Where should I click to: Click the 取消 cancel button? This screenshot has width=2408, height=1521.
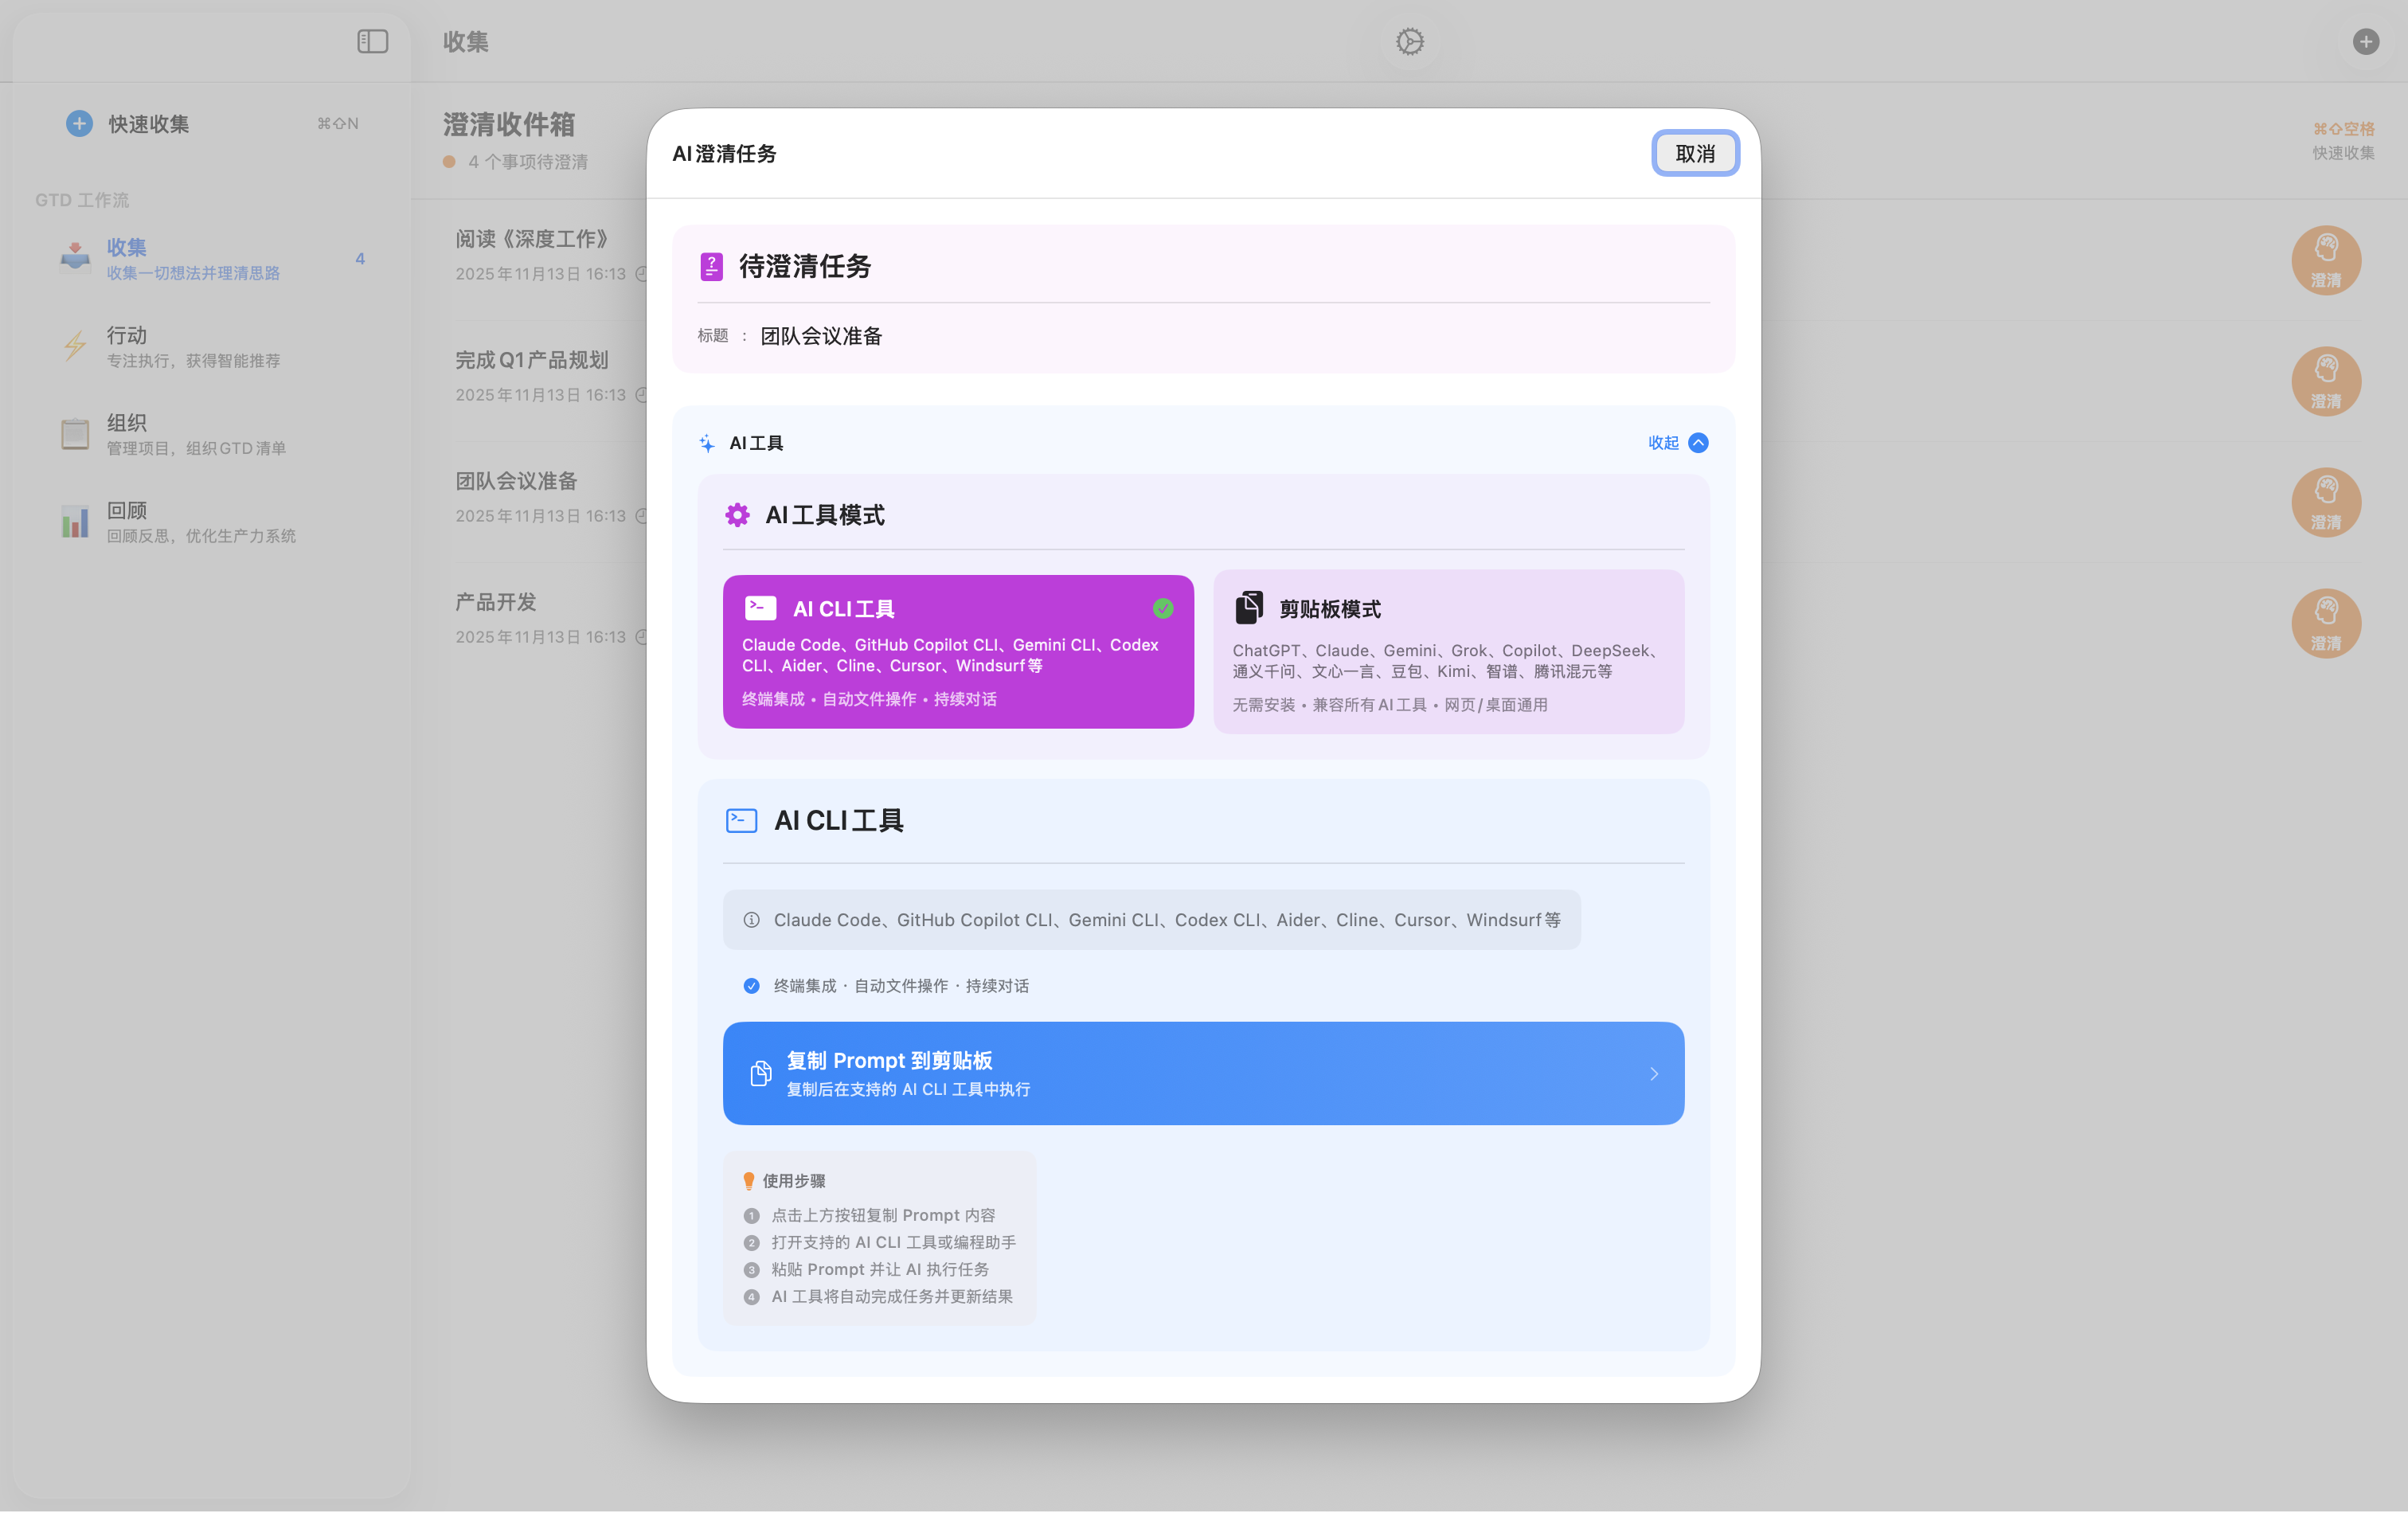coord(1695,153)
